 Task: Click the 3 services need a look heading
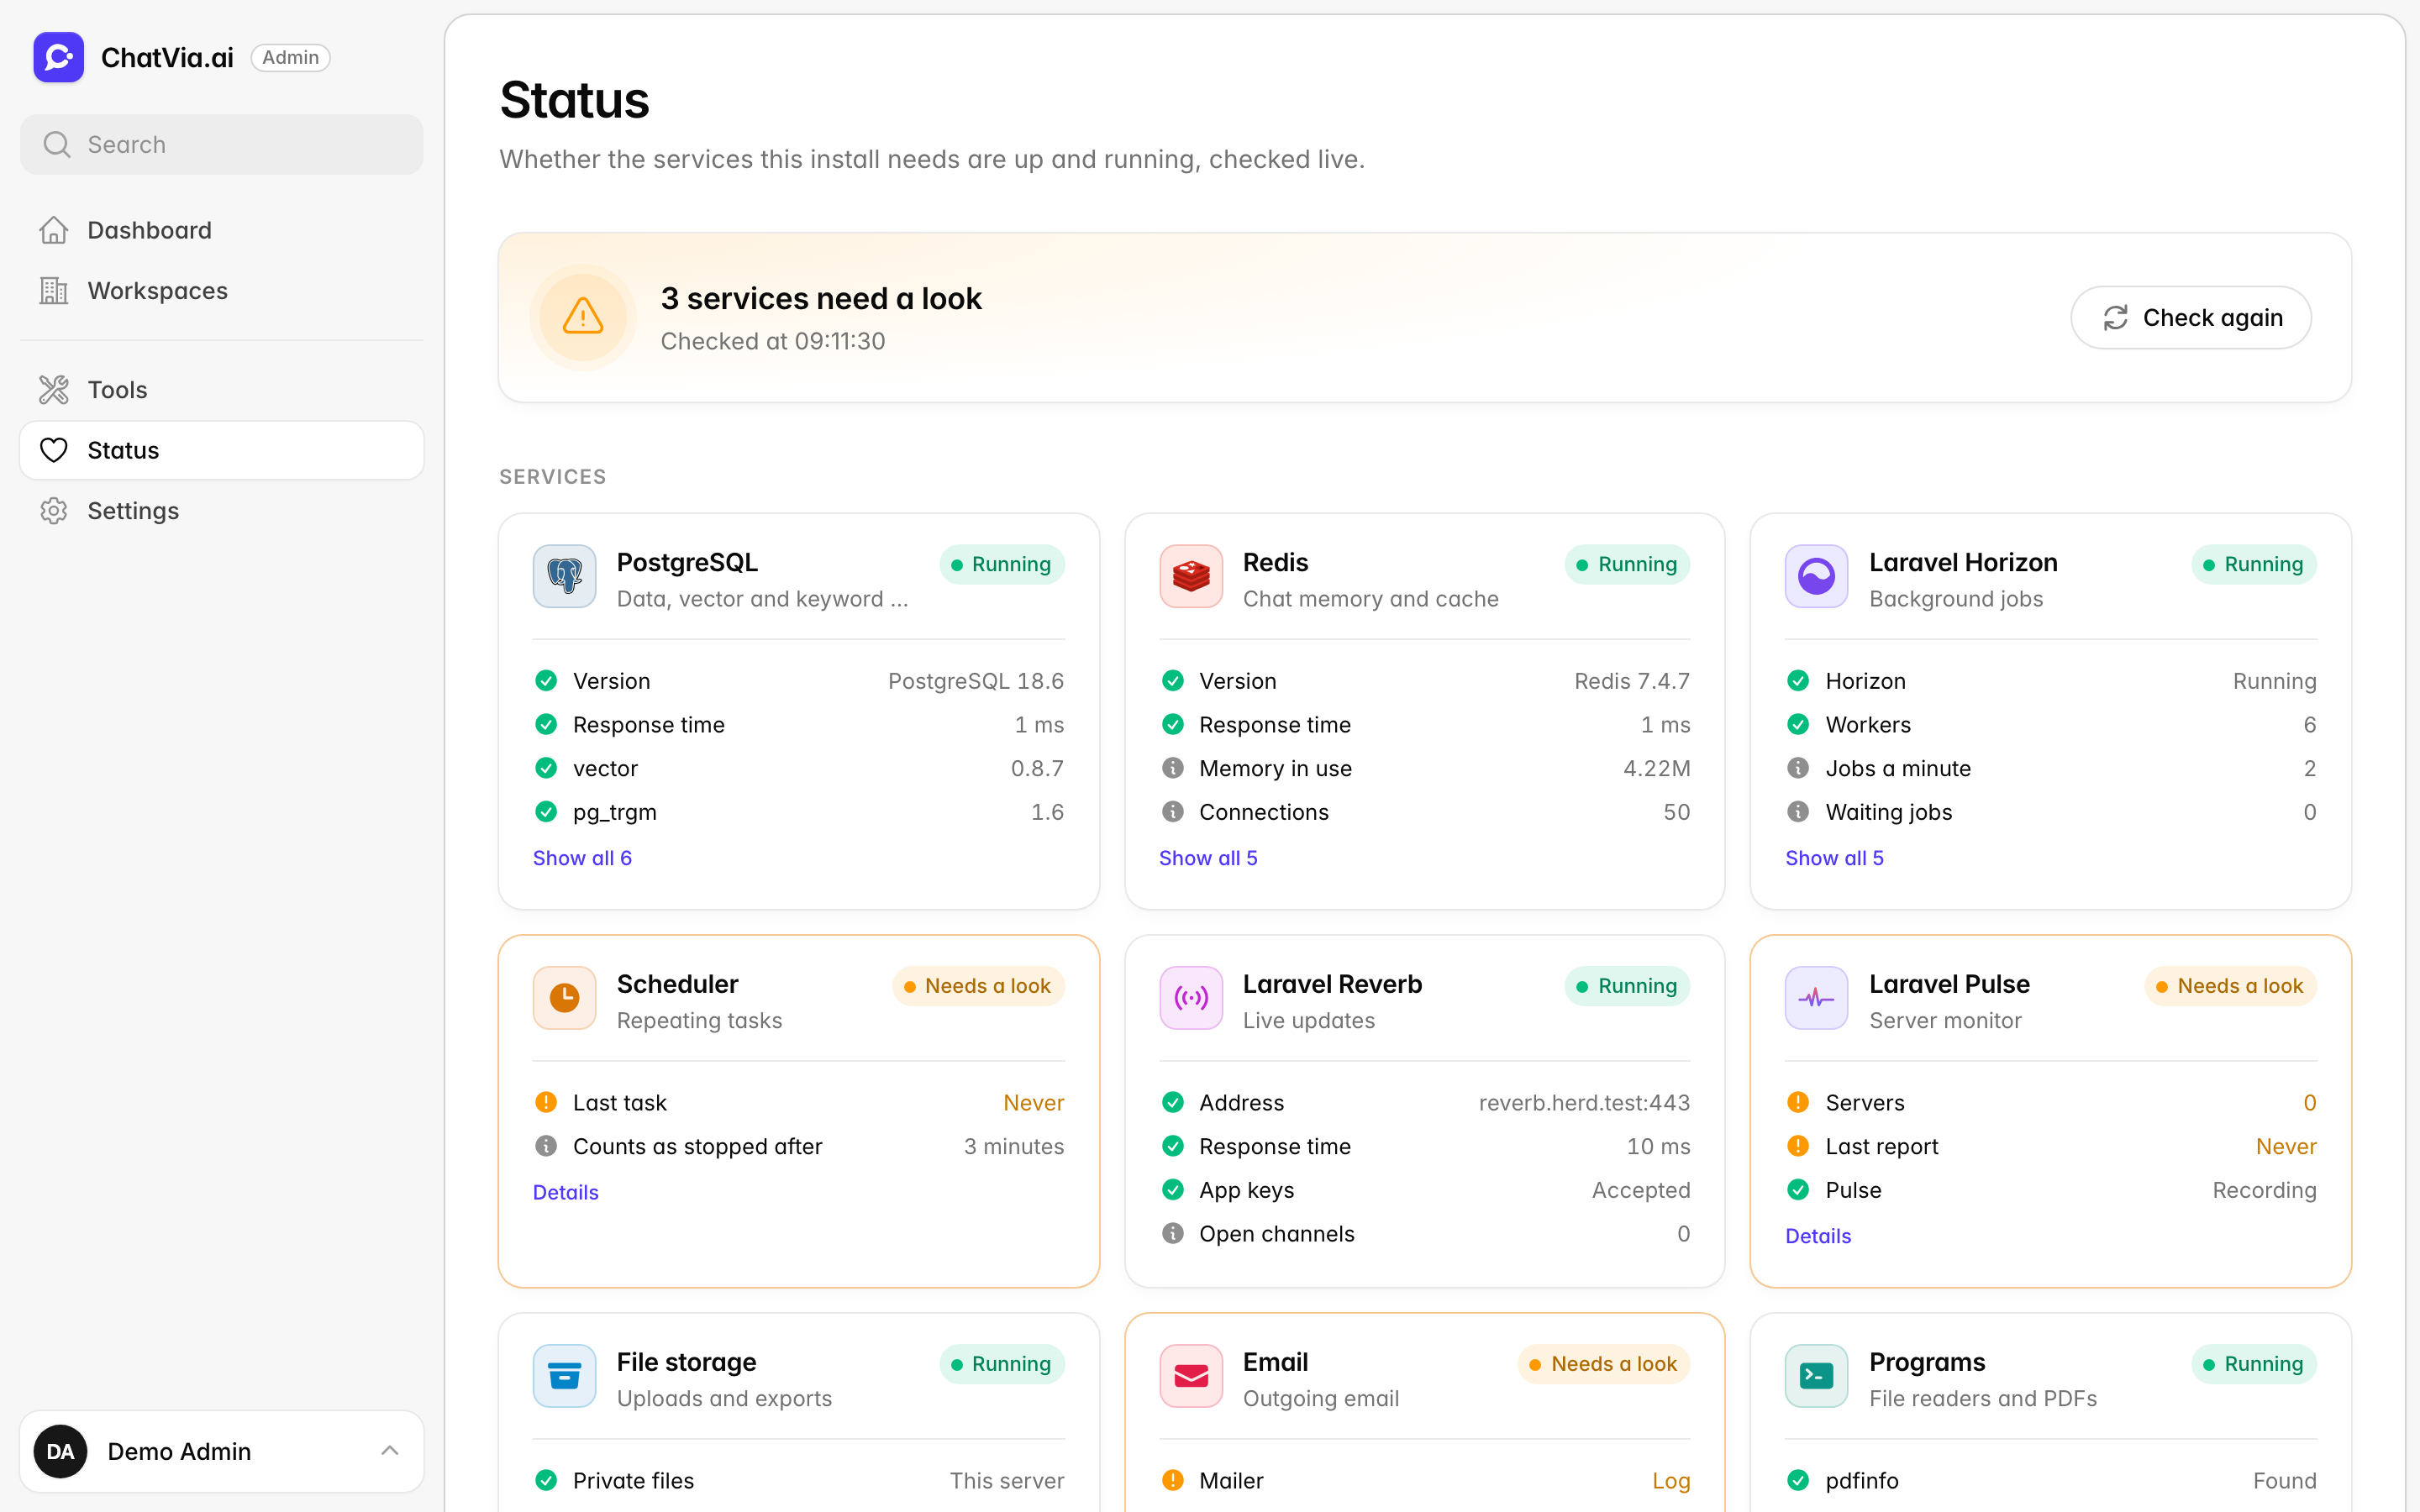point(821,298)
